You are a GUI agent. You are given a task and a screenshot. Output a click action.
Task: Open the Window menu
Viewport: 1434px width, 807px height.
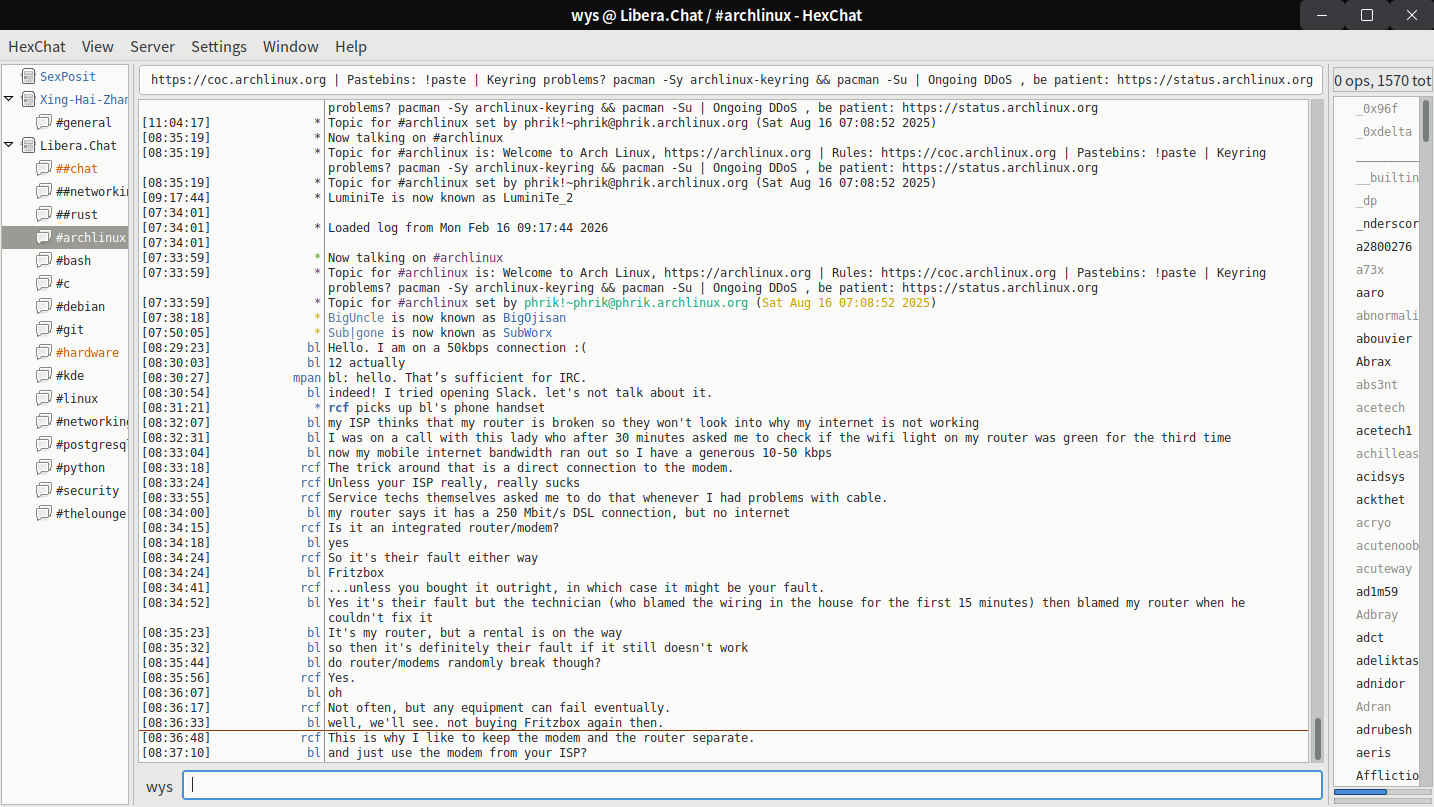tap(290, 46)
